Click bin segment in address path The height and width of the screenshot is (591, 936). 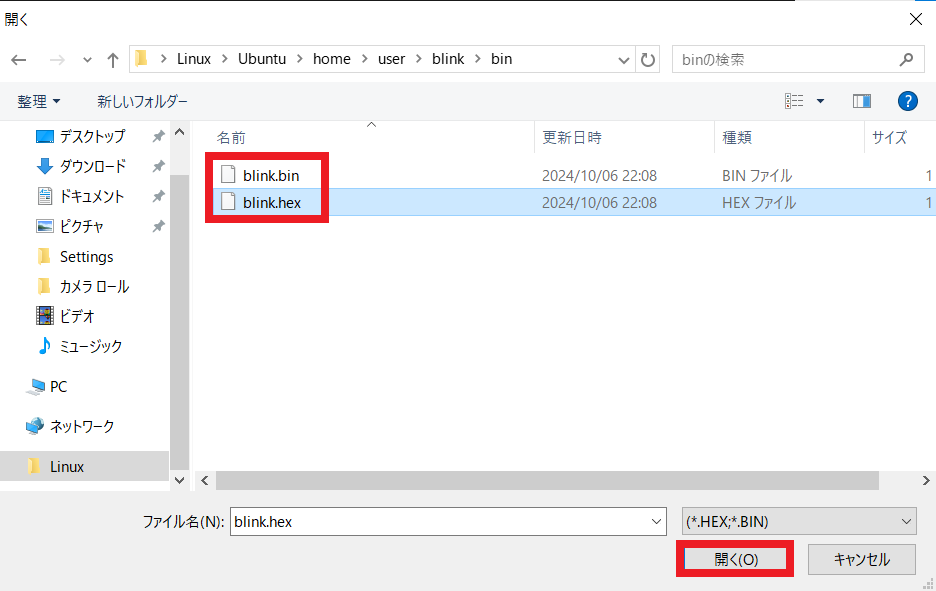(501, 59)
